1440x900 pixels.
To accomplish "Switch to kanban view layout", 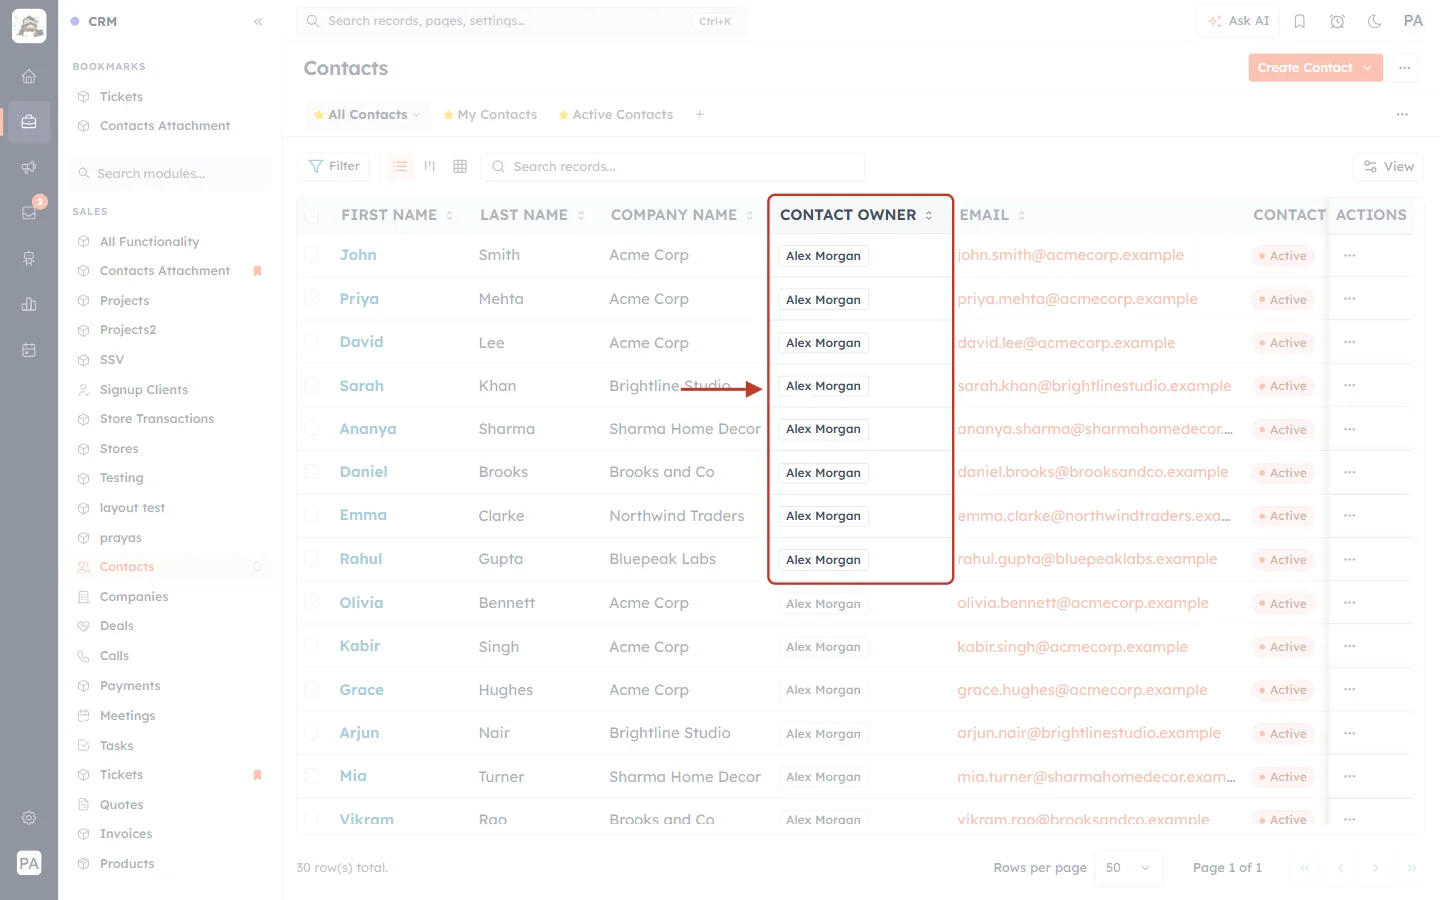I will [430, 166].
